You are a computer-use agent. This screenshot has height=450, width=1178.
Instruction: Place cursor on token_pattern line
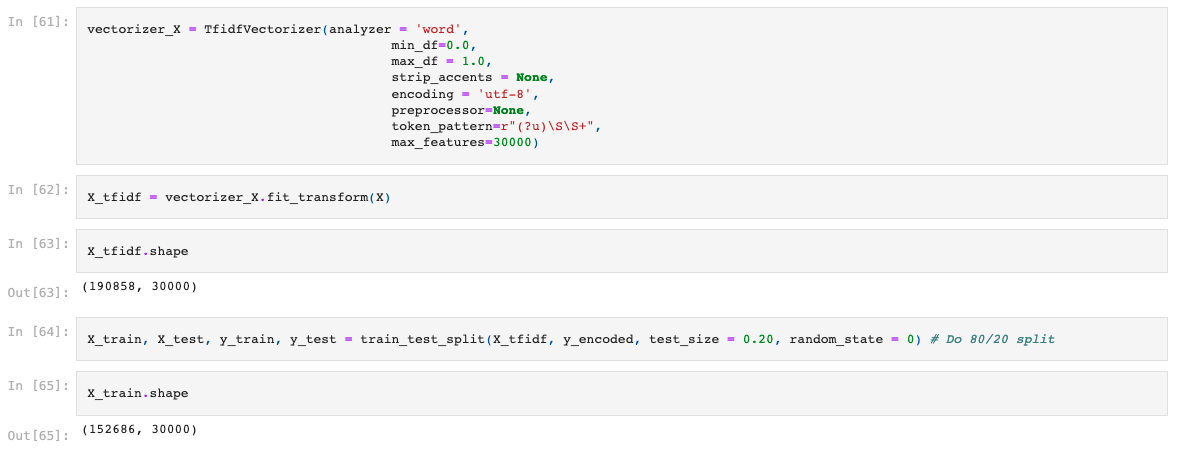(497, 126)
